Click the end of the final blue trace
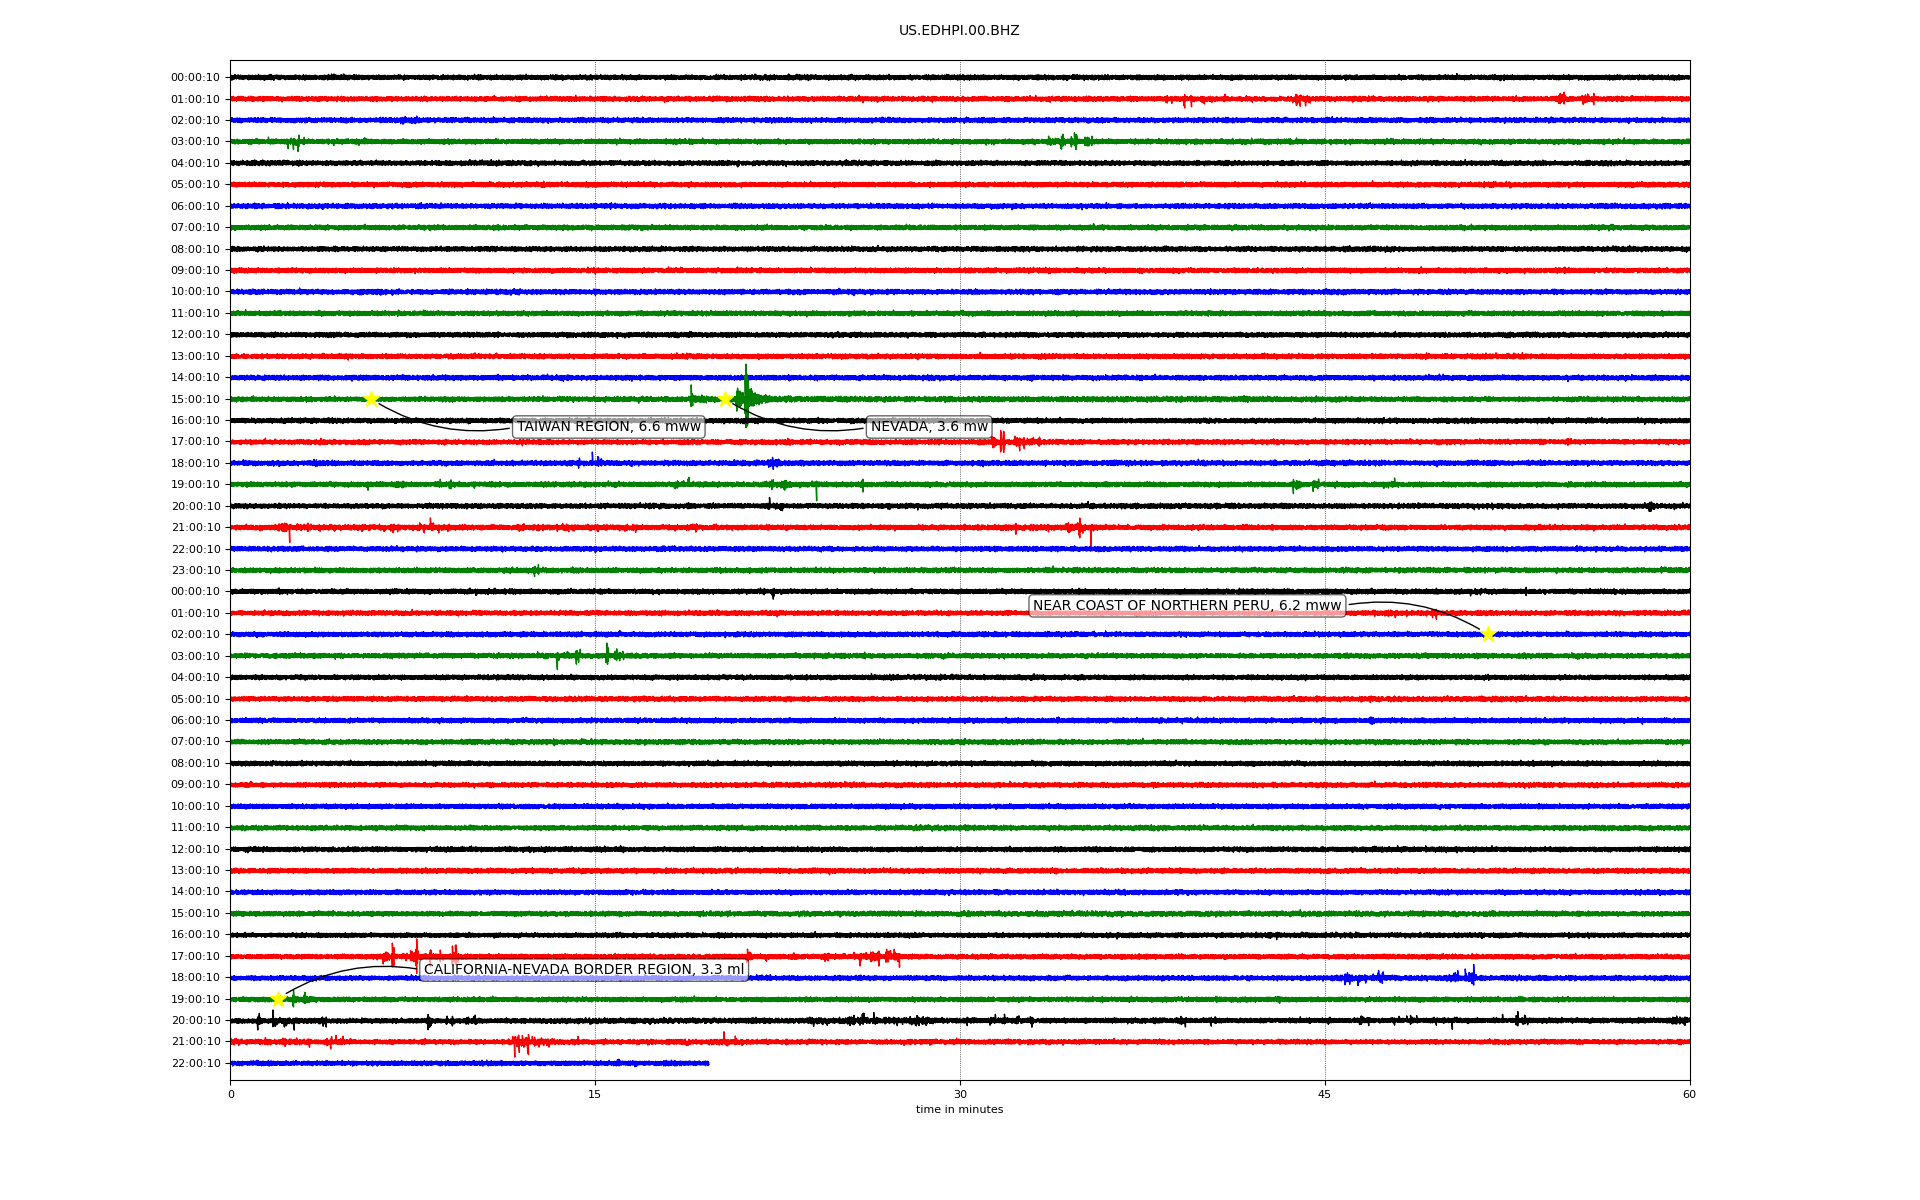 click(708, 1063)
